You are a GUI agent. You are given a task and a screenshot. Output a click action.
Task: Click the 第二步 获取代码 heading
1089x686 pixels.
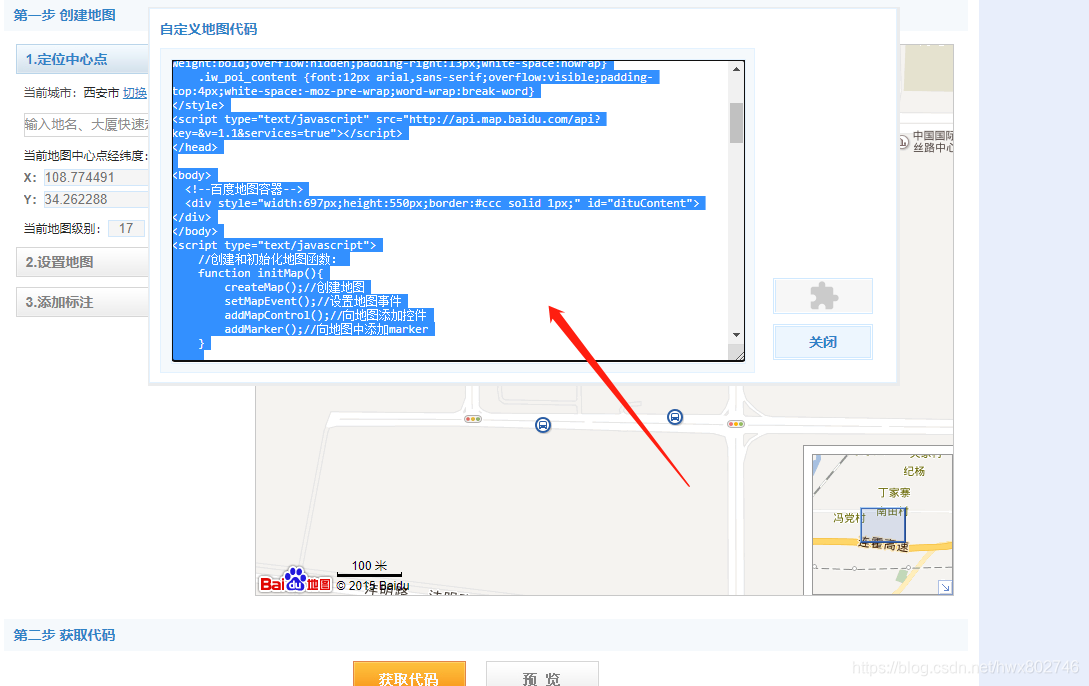pyautogui.click(x=65, y=635)
